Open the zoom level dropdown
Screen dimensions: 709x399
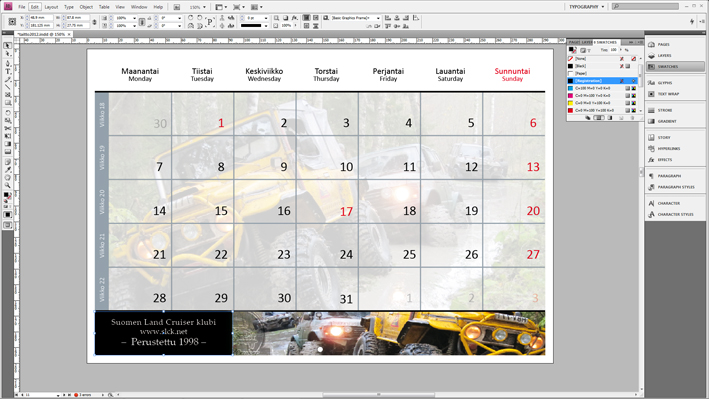coord(198,7)
